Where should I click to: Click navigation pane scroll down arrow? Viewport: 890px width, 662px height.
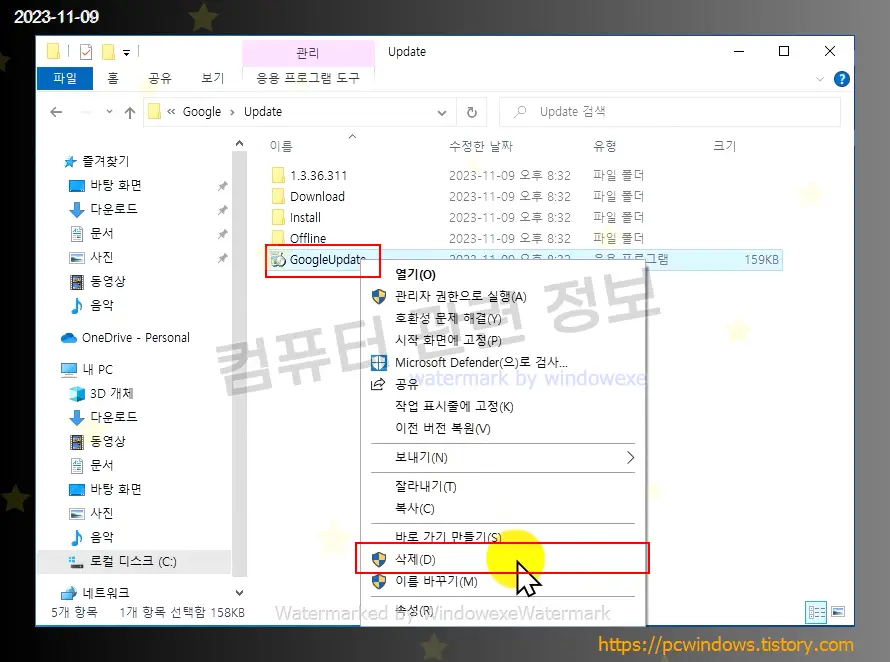[240, 593]
